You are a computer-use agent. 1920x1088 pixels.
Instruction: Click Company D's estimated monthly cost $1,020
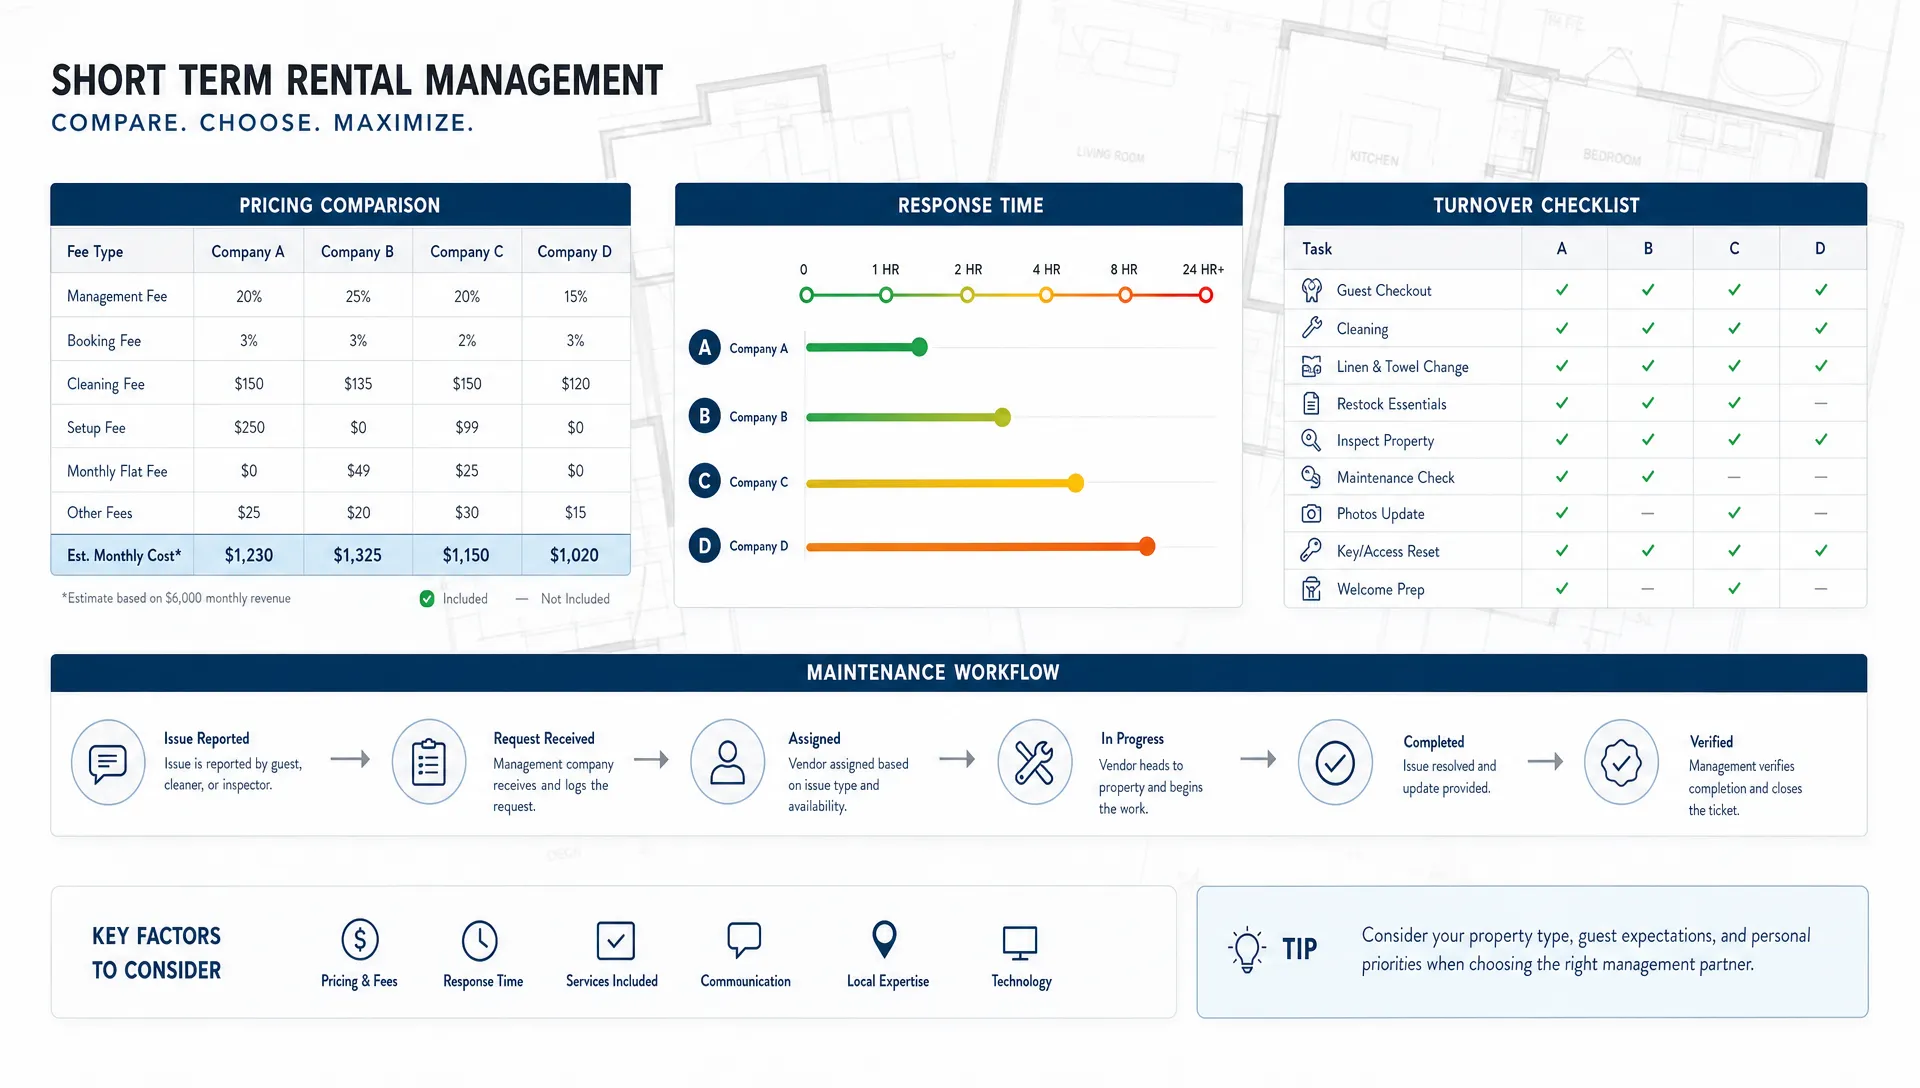[x=575, y=556]
